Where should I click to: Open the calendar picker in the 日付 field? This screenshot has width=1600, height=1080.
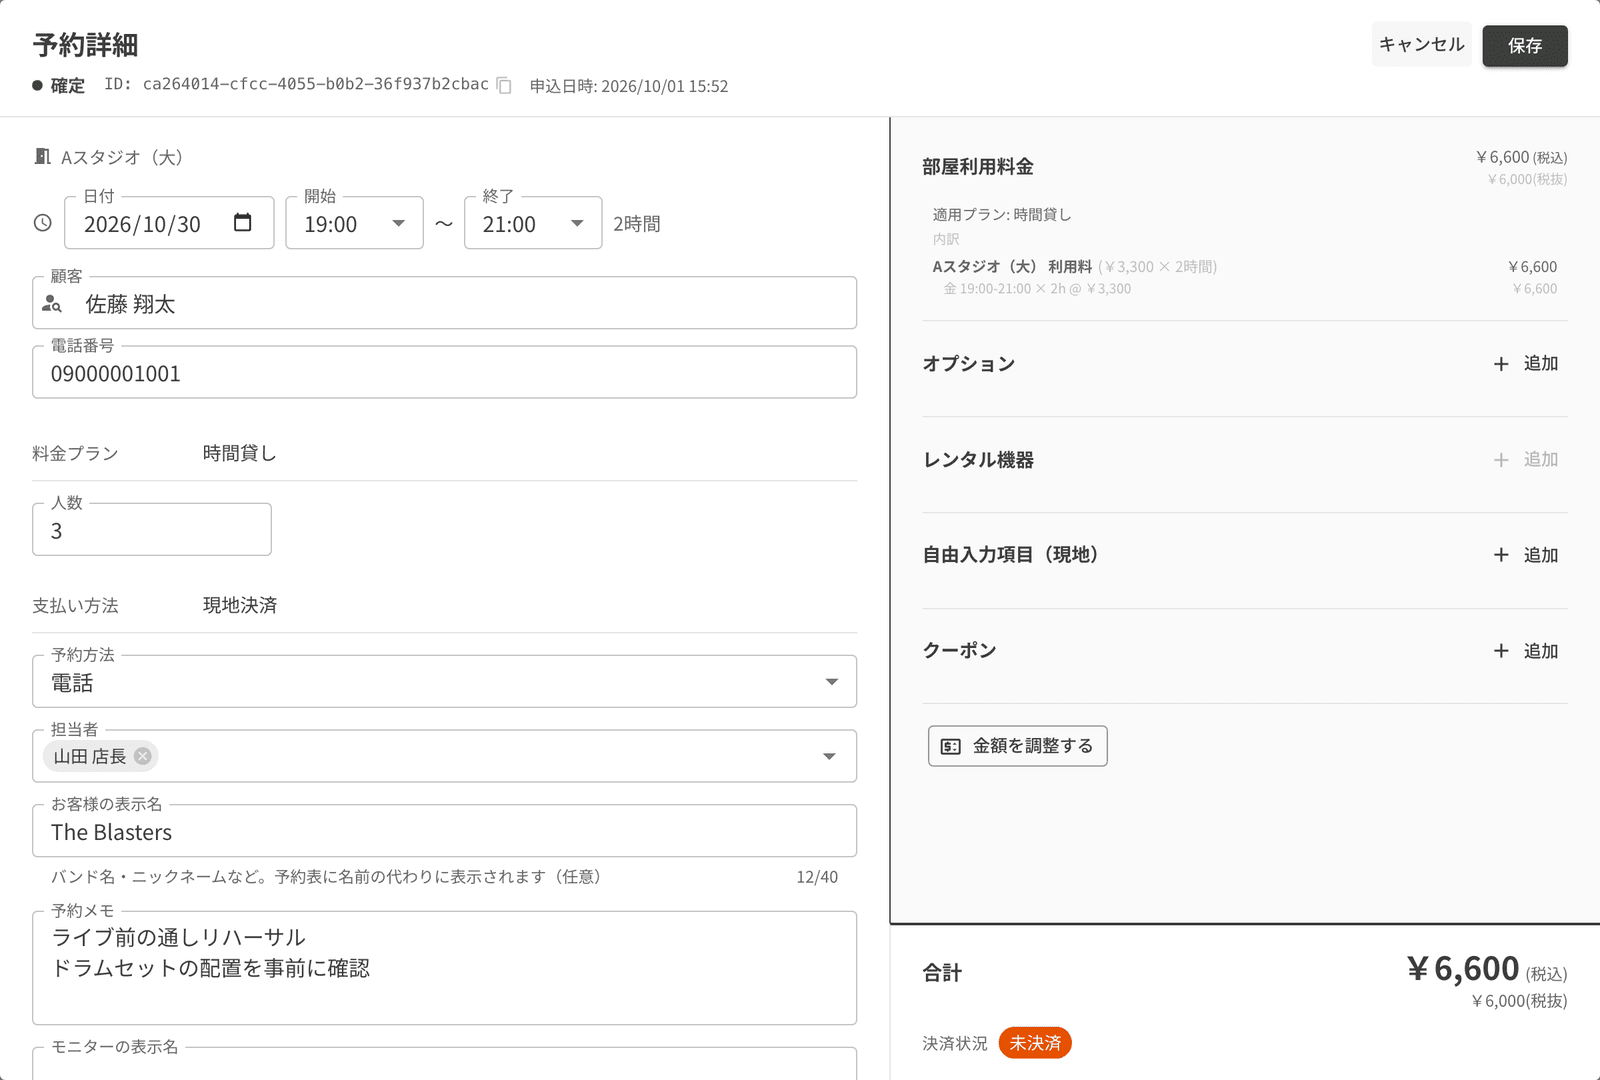pyautogui.click(x=243, y=222)
